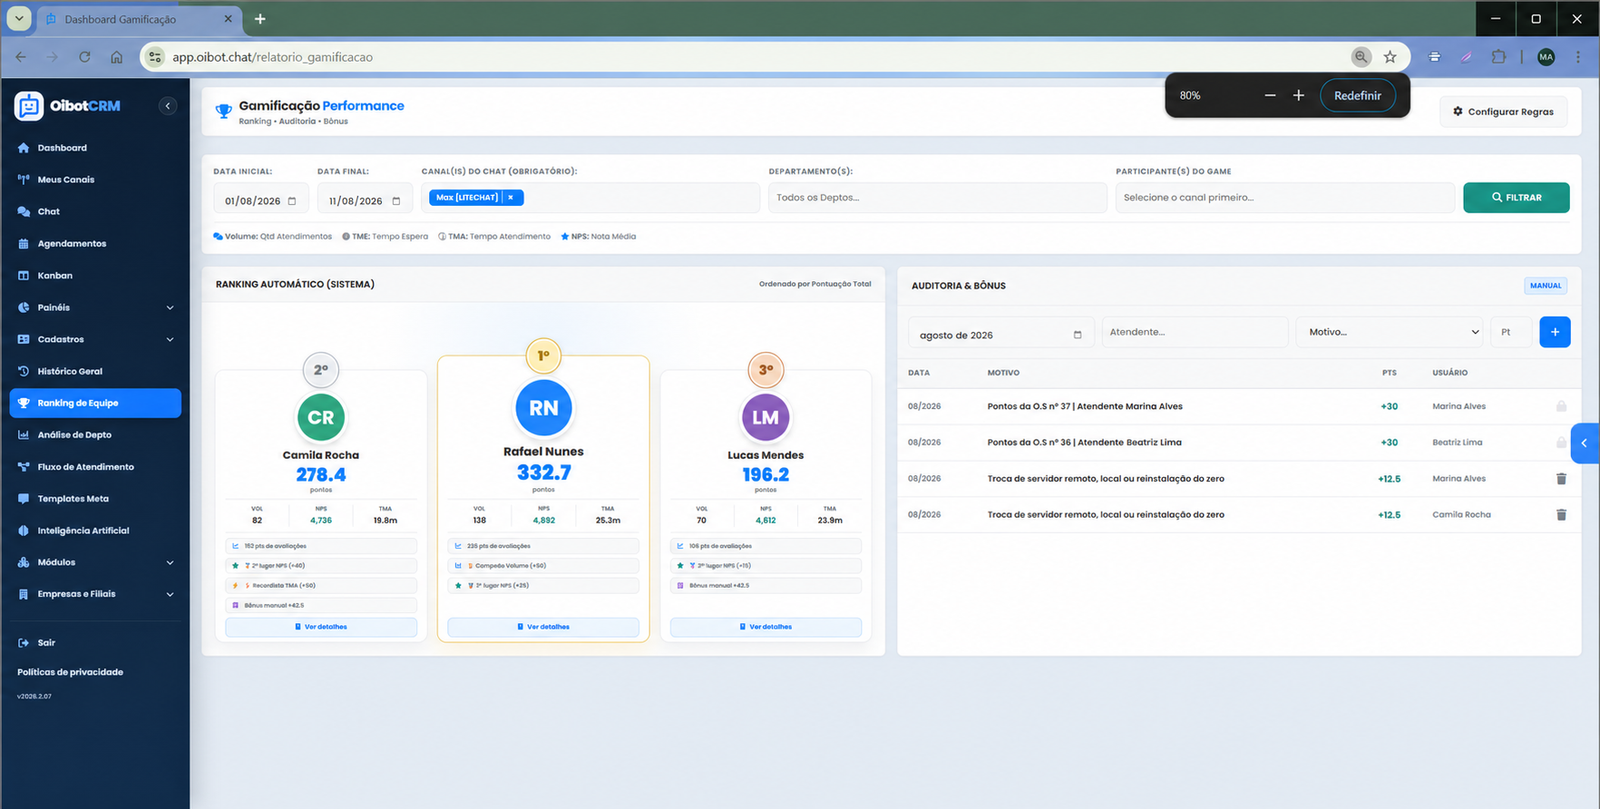Expand the Módulos submenu chevron
Image resolution: width=1600 pixels, height=809 pixels.
(x=170, y=563)
